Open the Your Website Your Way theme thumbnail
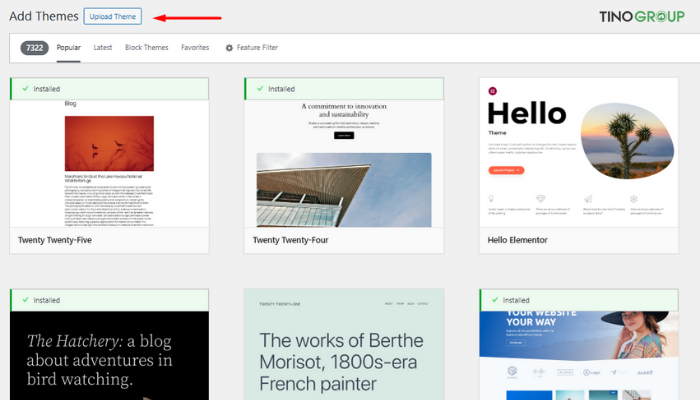 [579, 355]
